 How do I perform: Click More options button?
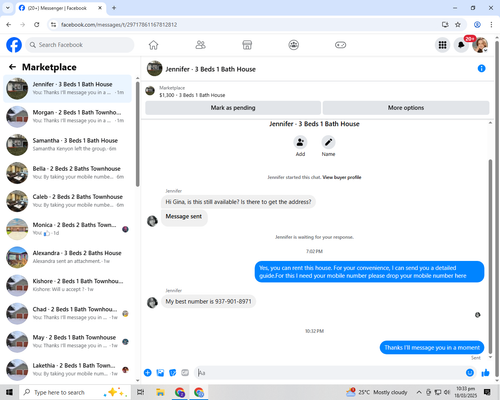[x=406, y=108]
